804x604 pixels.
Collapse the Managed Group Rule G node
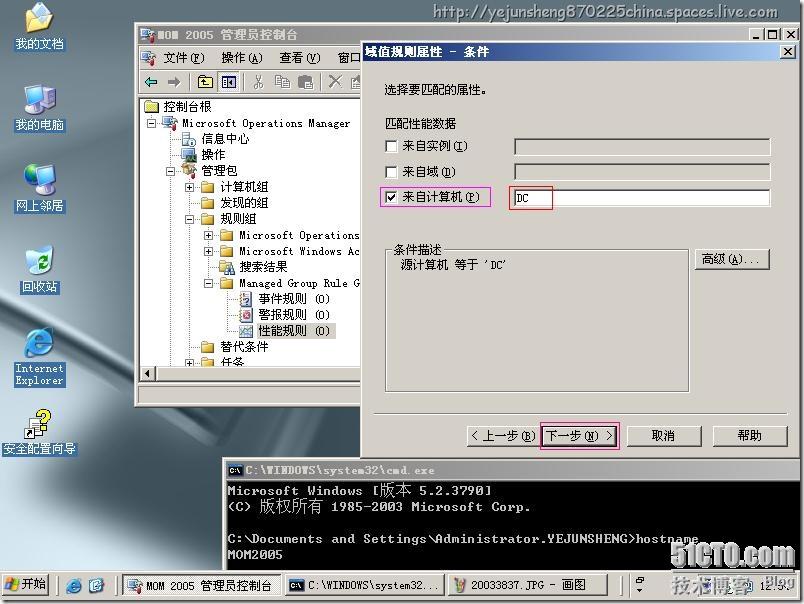pyautogui.click(x=208, y=283)
